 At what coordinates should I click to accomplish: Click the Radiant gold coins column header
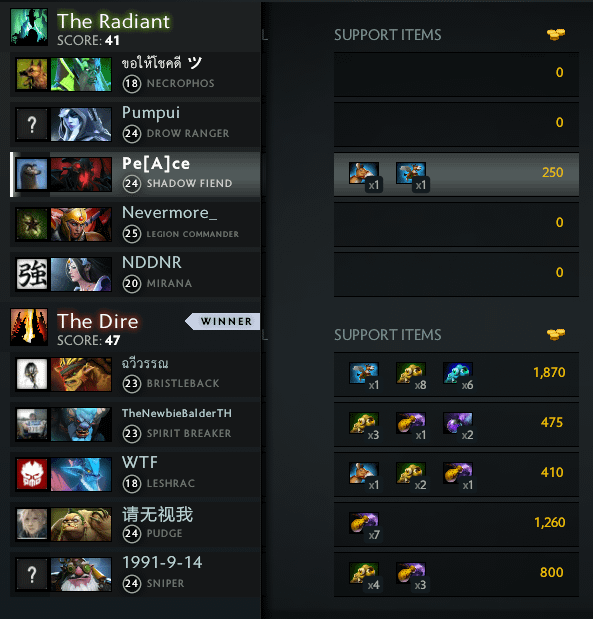[556, 35]
